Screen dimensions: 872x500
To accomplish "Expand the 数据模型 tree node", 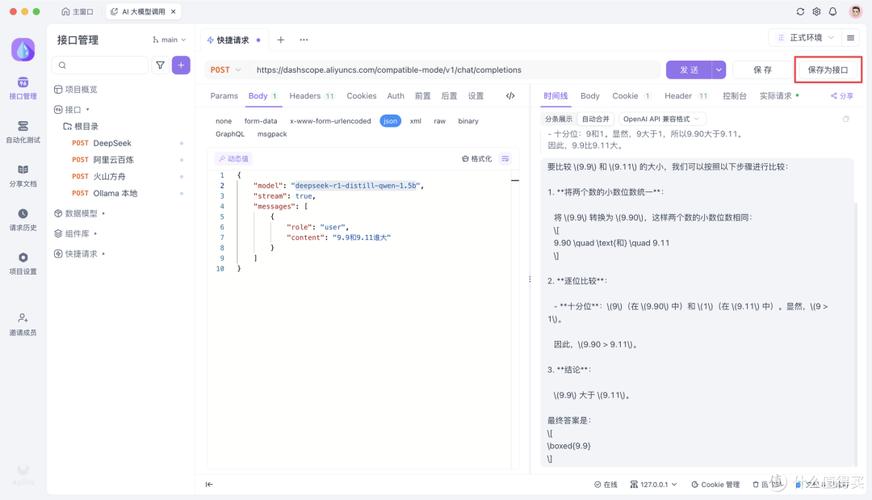I will 80,213.
